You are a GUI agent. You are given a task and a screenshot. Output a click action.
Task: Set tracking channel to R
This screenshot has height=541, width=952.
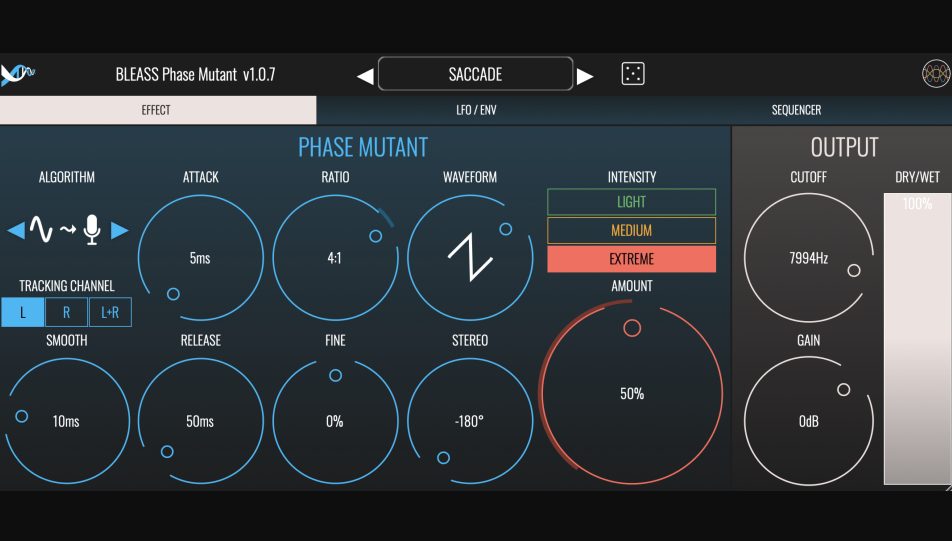pyautogui.click(x=66, y=312)
